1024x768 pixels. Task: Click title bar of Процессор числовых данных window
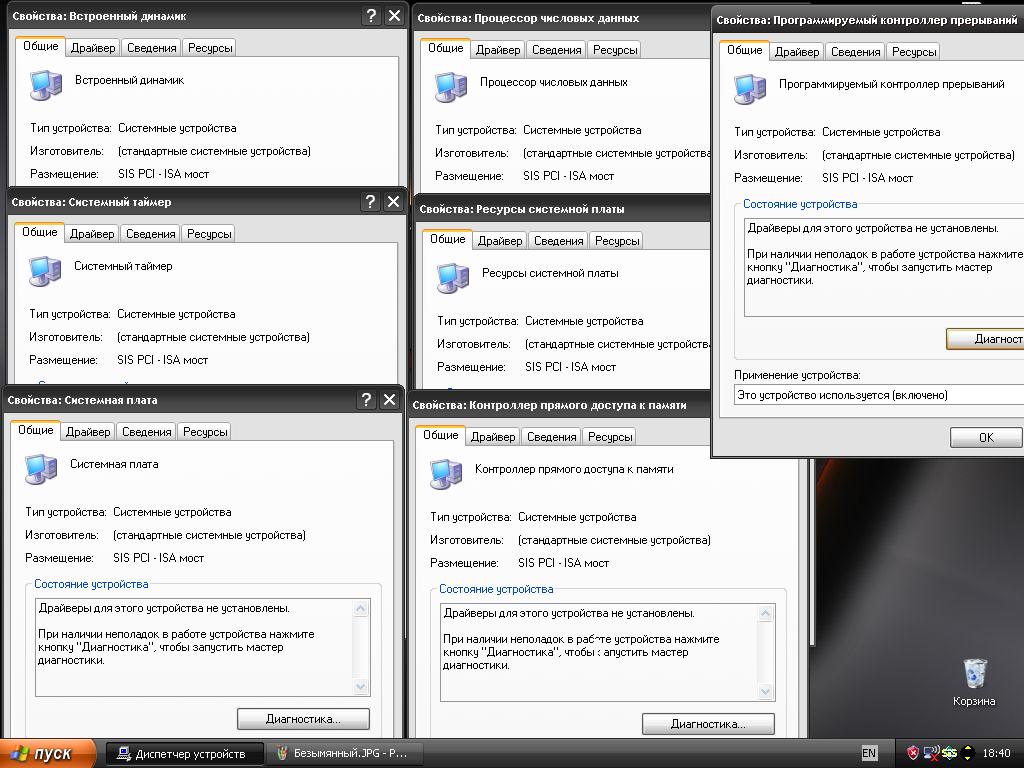[x=562, y=18]
